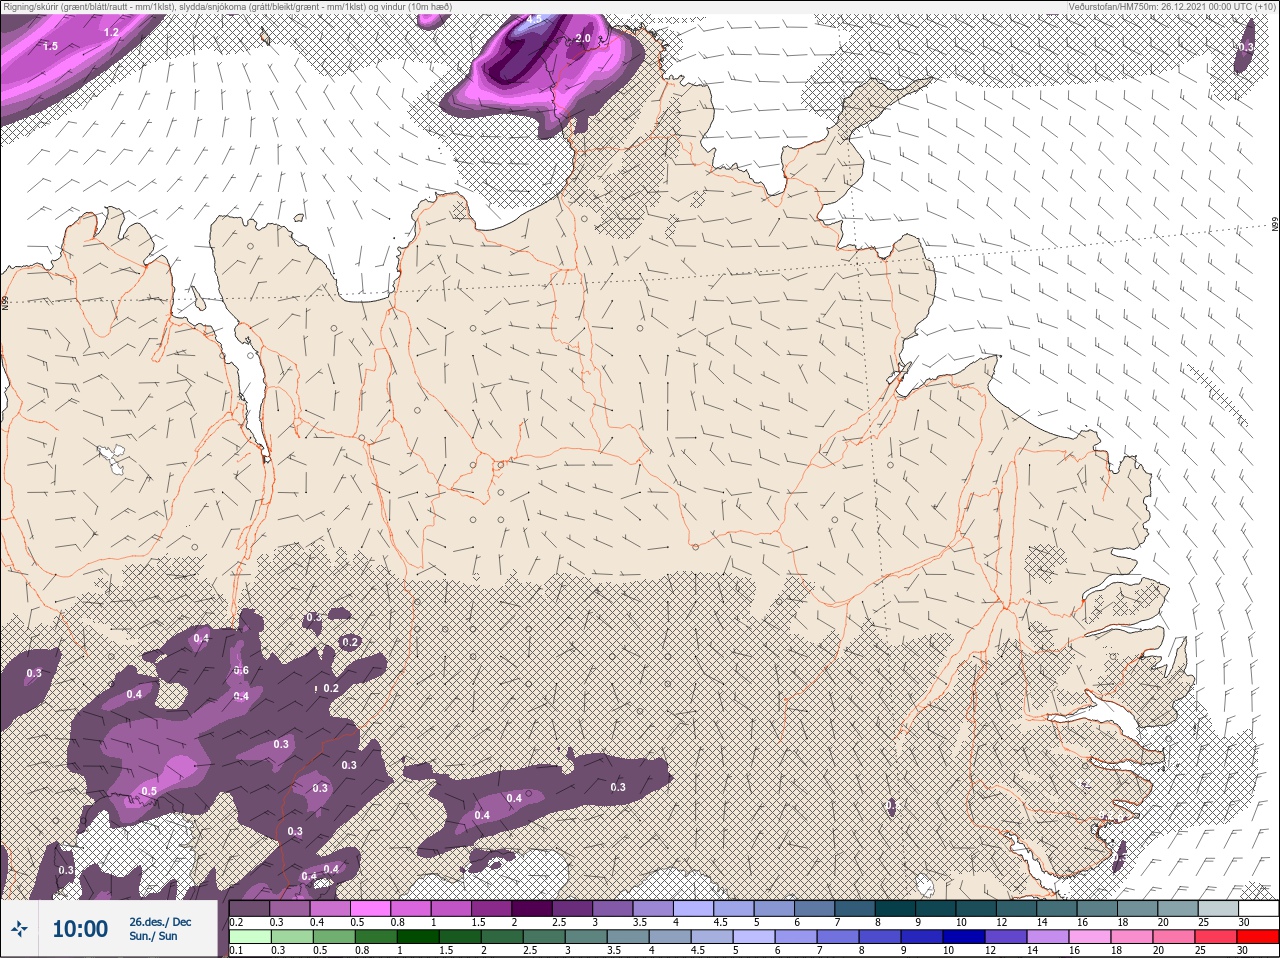The width and height of the screenshot is (1280, 958).
Task: Pick the bright magenta swatch in the upper legend row
Action: tap(370, 908)
